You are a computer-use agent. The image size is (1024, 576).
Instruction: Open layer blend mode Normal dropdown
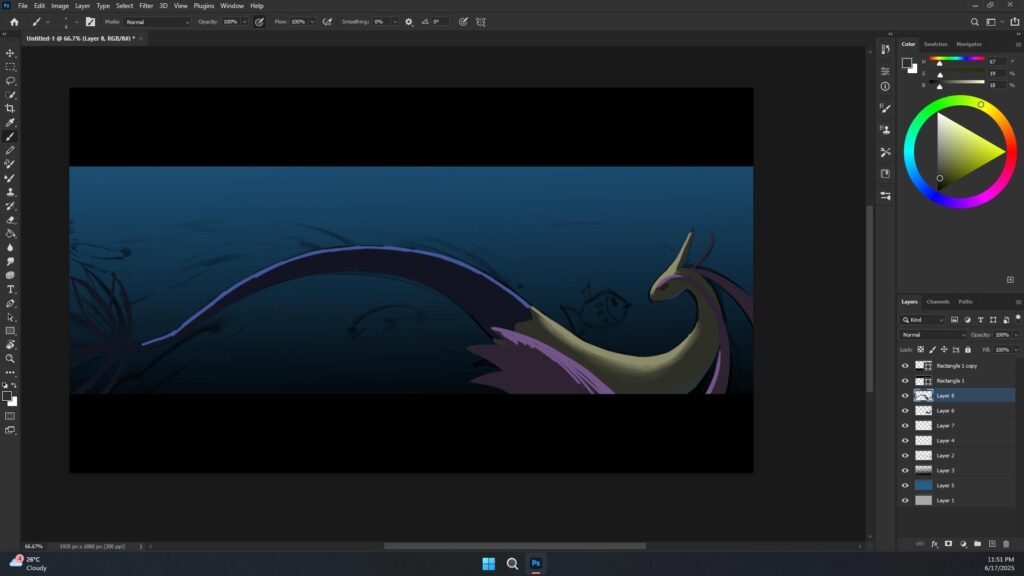point(933,334)
